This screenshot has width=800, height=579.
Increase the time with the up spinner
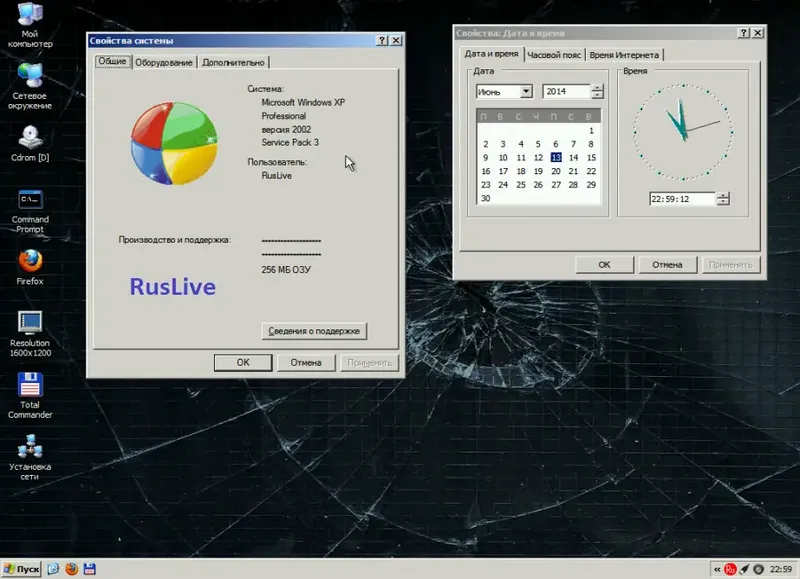coord(723,195)
